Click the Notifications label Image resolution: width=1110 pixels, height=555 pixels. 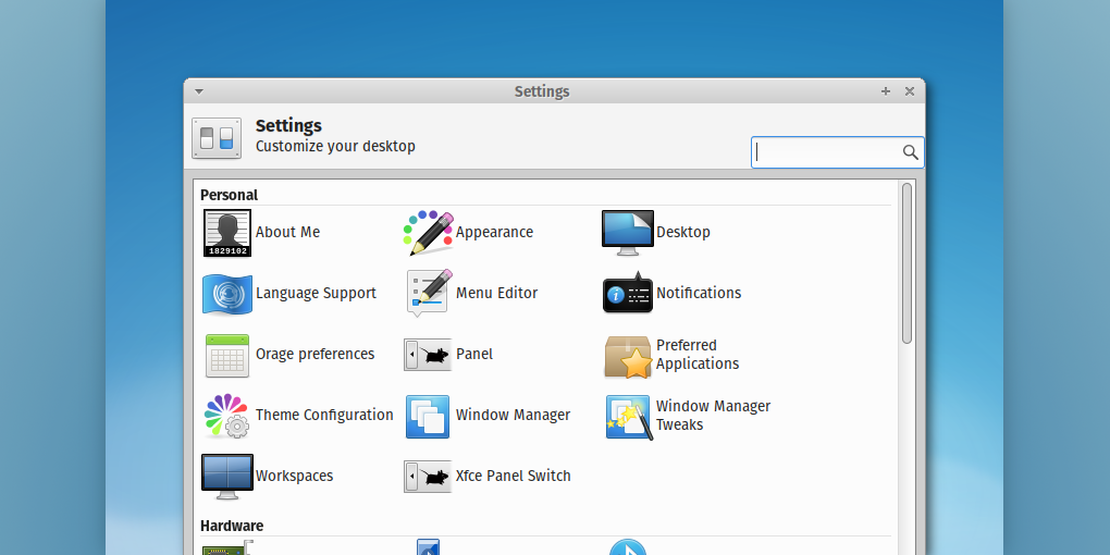coord(699,293)
